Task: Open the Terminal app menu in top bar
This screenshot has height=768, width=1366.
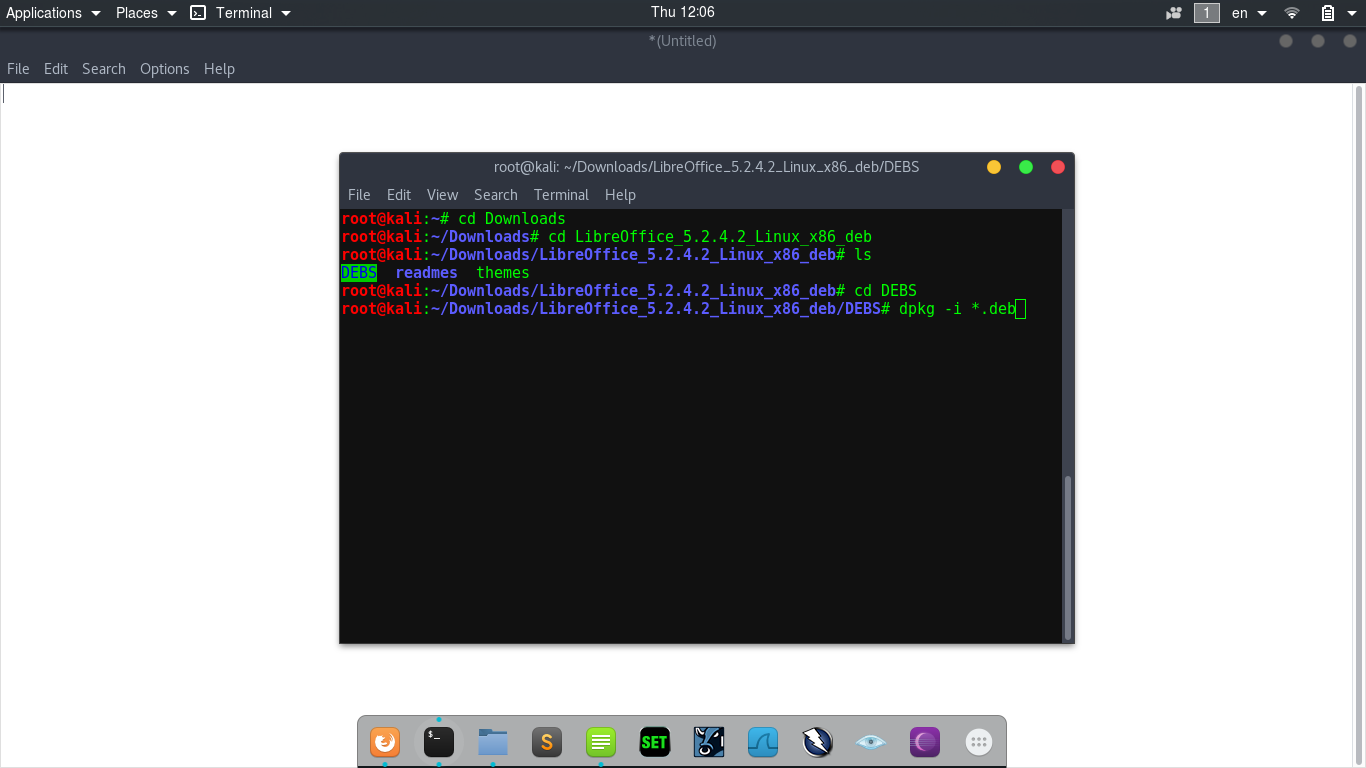Action: pyautogui.click(x=241, y=13)
